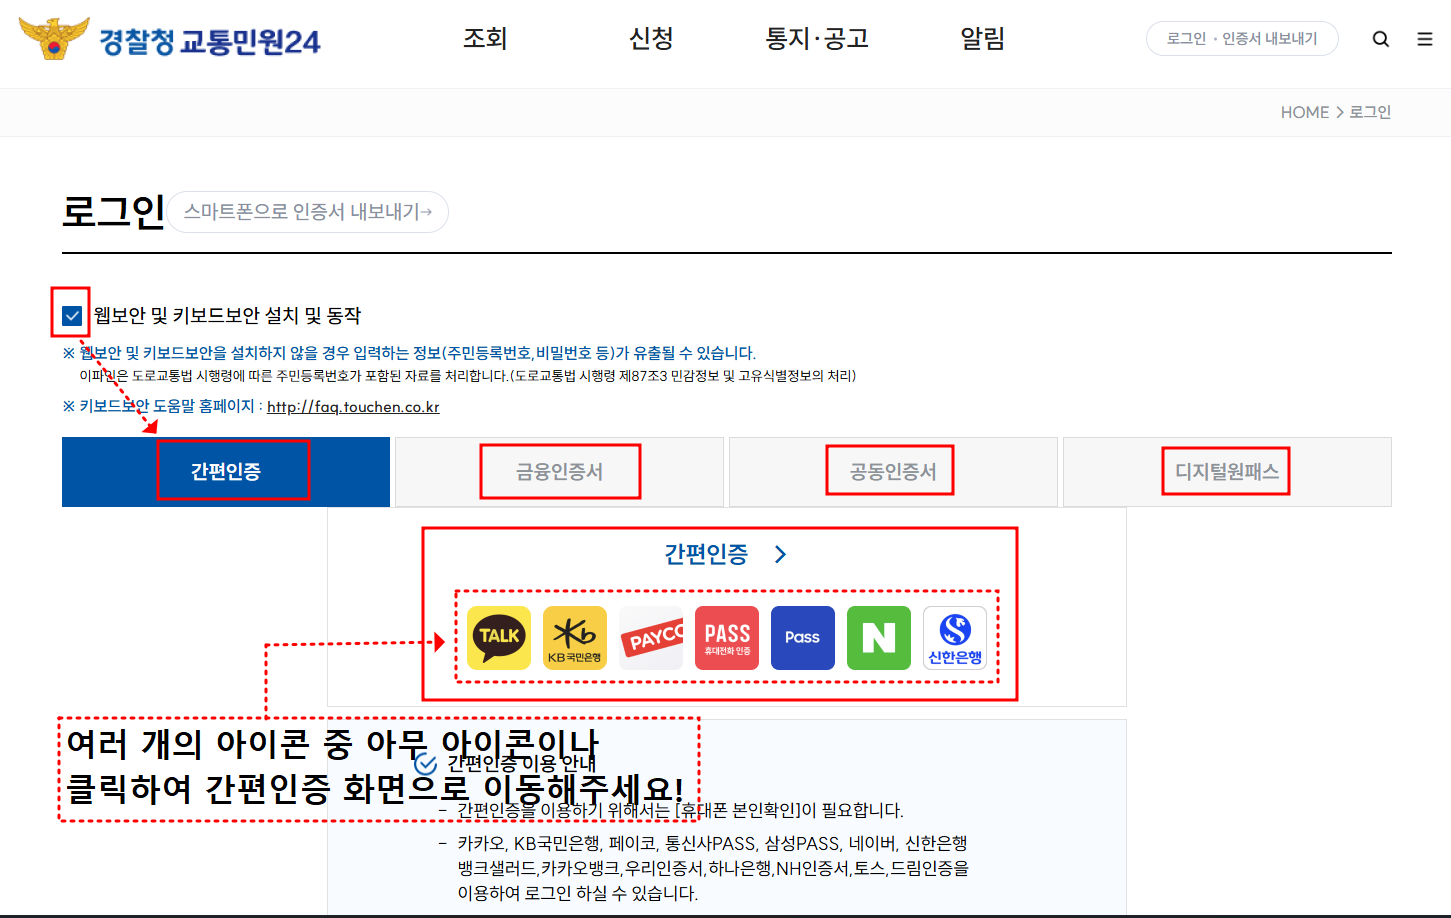
Task: Switch to the 금융인증서 tab
Action: [559, 472]
